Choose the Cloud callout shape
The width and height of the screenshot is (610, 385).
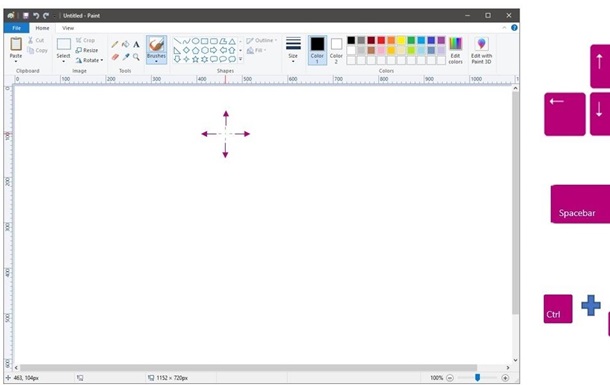232,60
